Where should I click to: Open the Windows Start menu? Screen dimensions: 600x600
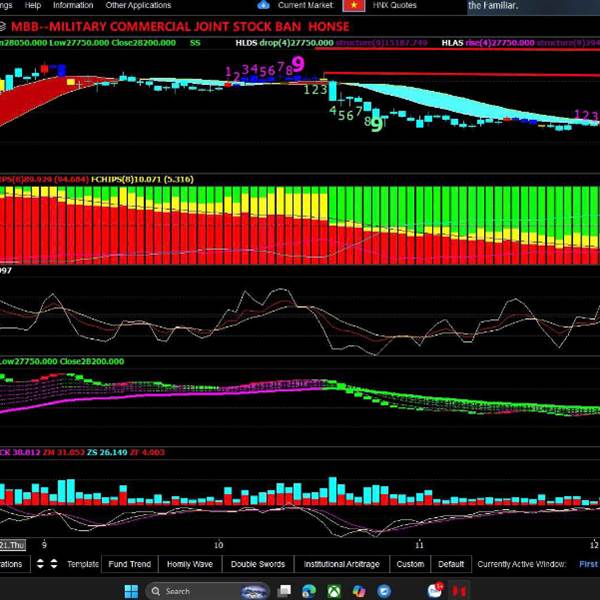[131, 591]
